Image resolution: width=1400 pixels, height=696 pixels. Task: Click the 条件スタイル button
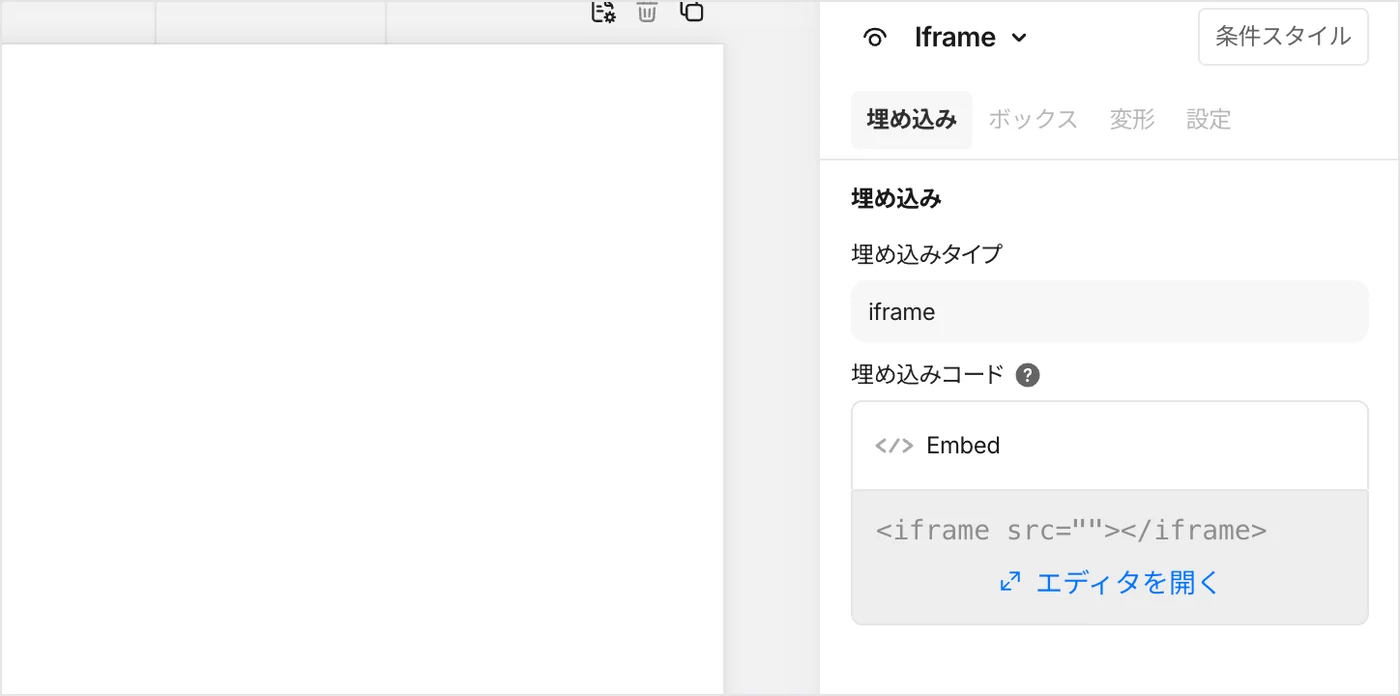(x=1283, y=37)
